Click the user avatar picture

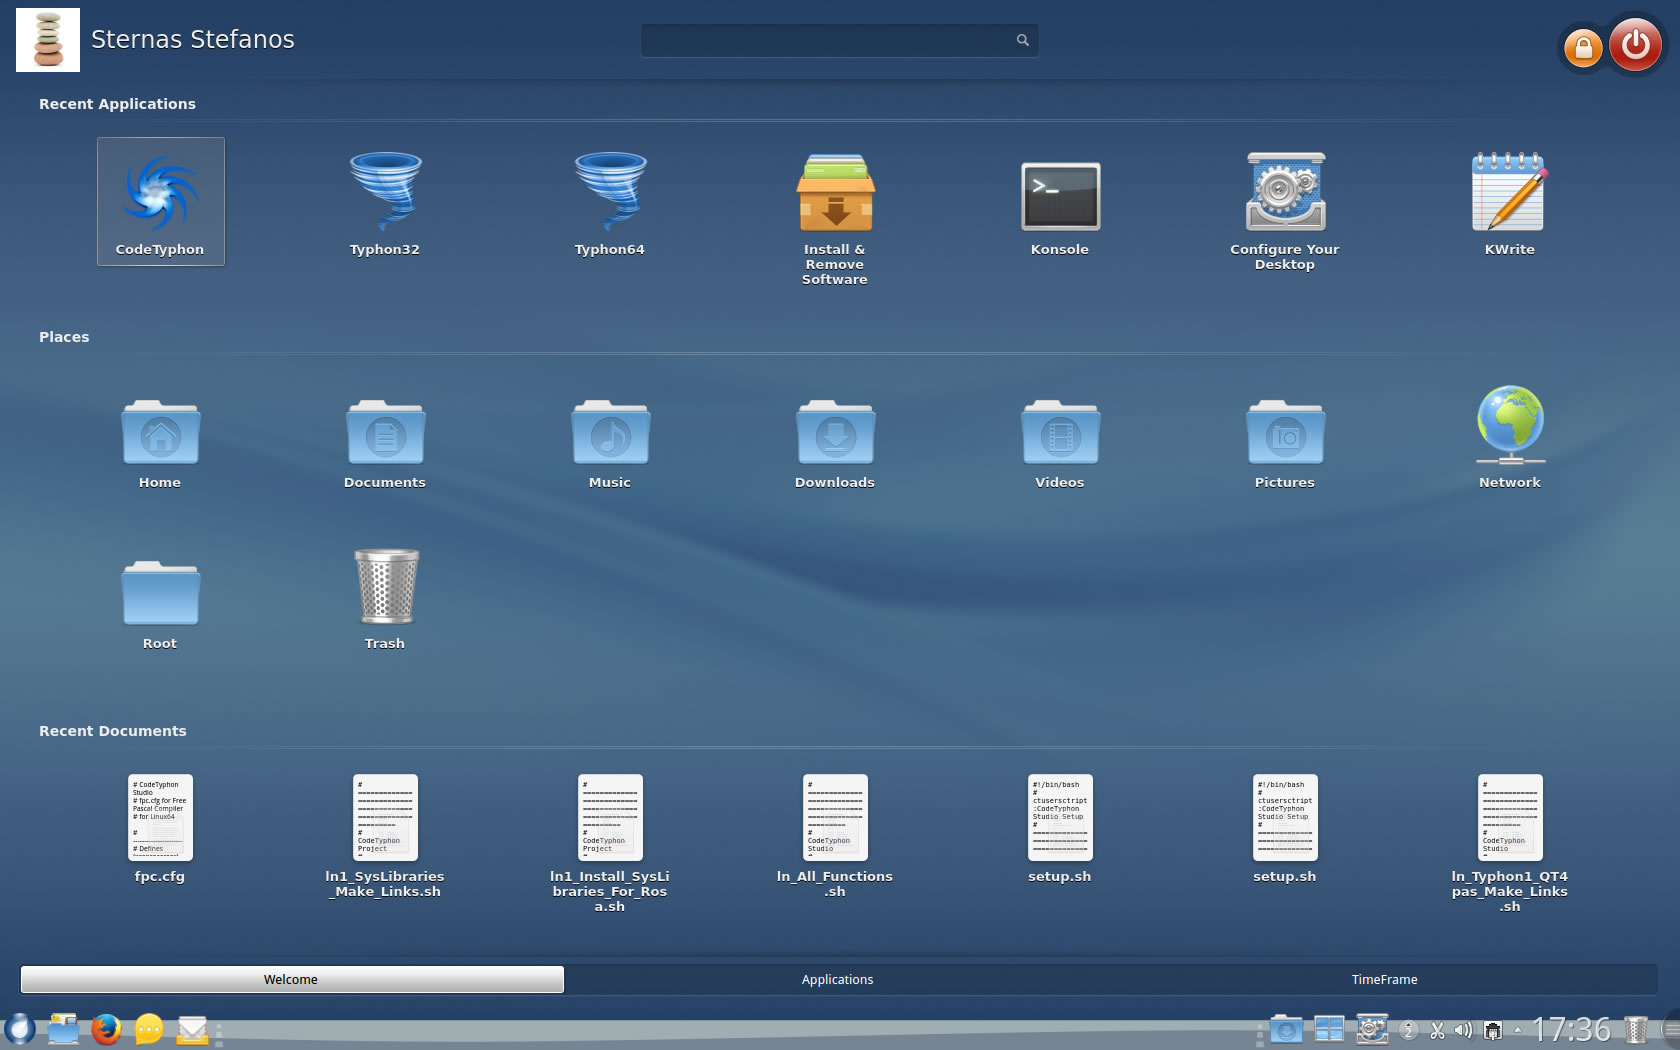coord(48,40)
